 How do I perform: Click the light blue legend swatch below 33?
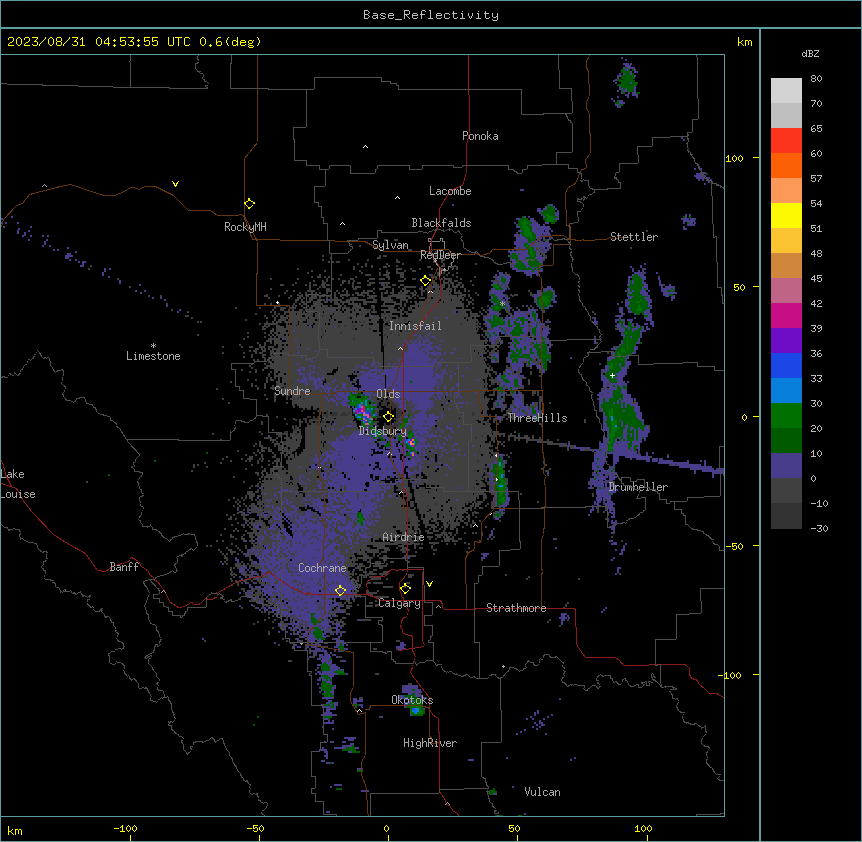(786, 391)
